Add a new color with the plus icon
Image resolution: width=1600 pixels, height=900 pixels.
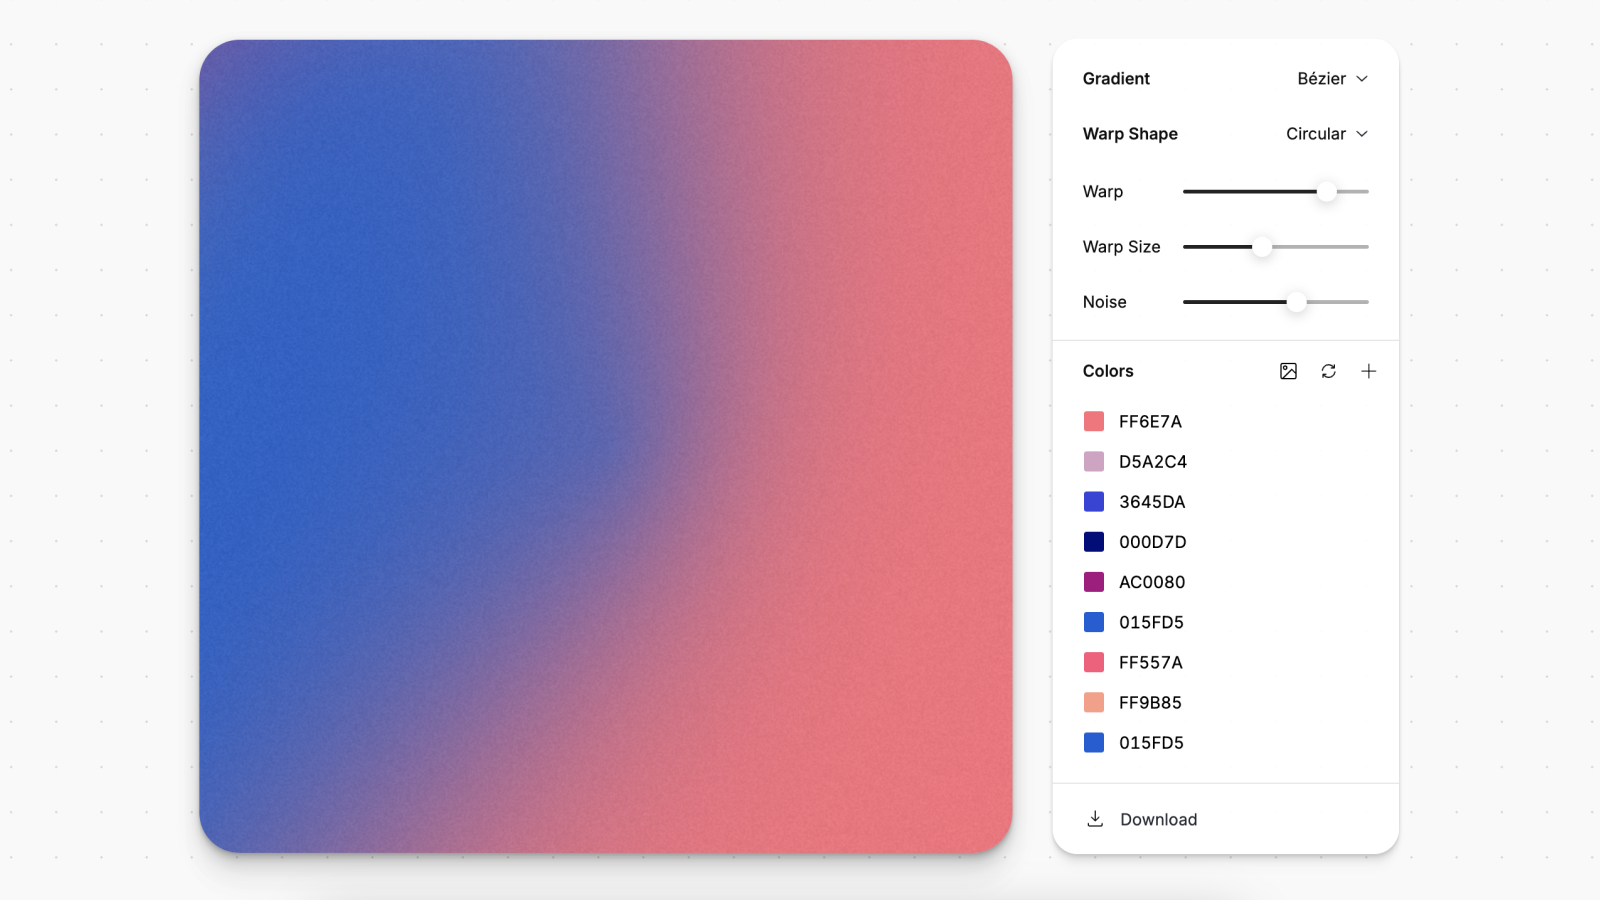[1368, 371]
